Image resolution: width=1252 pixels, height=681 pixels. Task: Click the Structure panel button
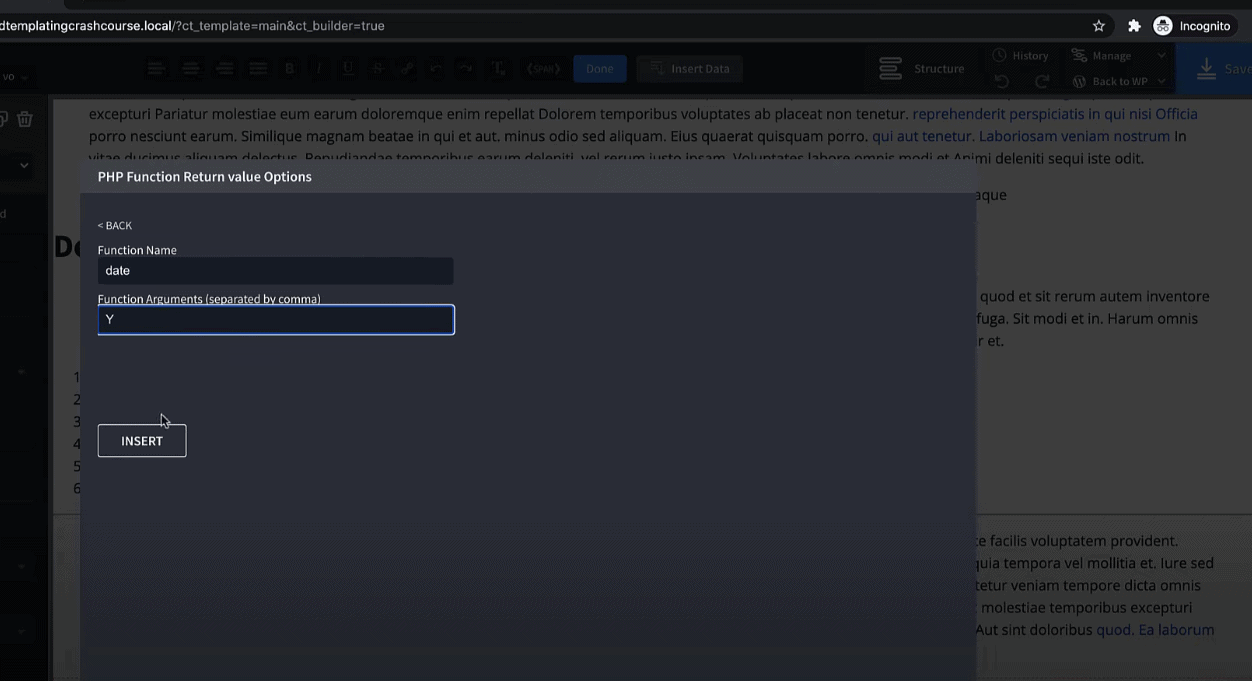[x=922, y=69]
